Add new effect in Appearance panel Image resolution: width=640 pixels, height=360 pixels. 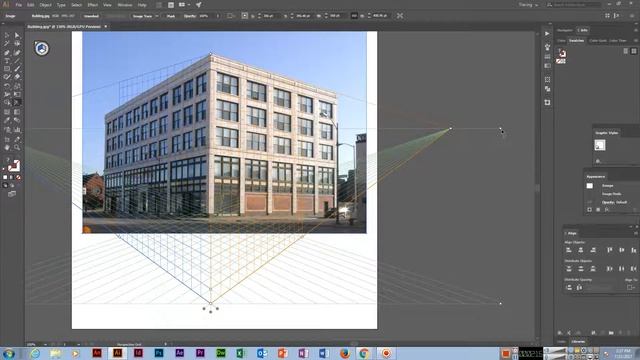point(607,209)
